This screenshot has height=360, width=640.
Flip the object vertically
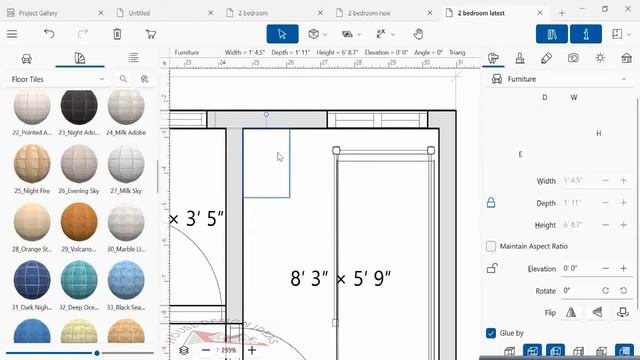coord(597,313)
